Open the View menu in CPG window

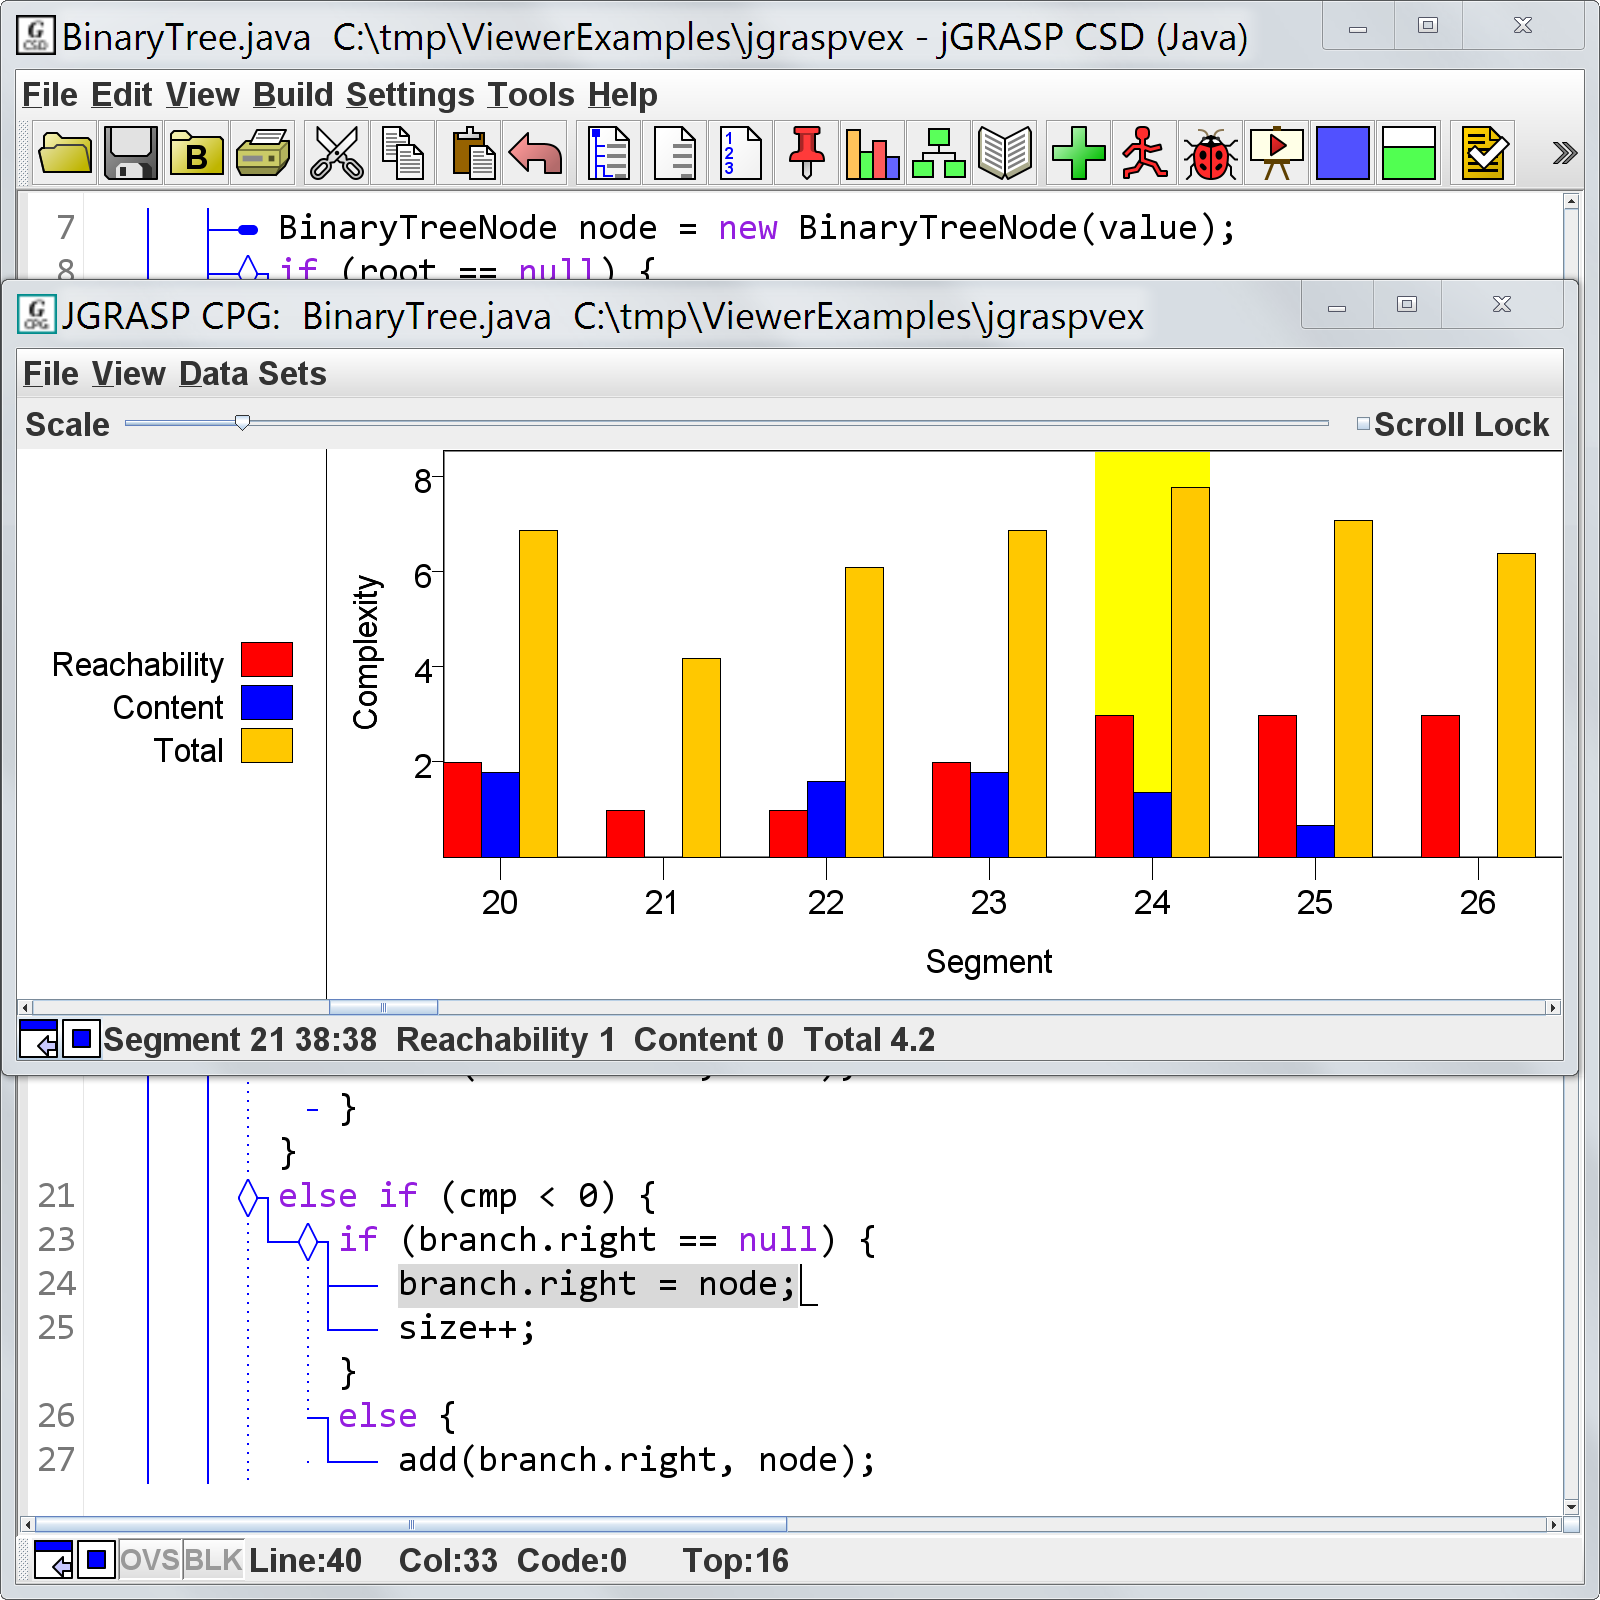(x=129, y=374)
